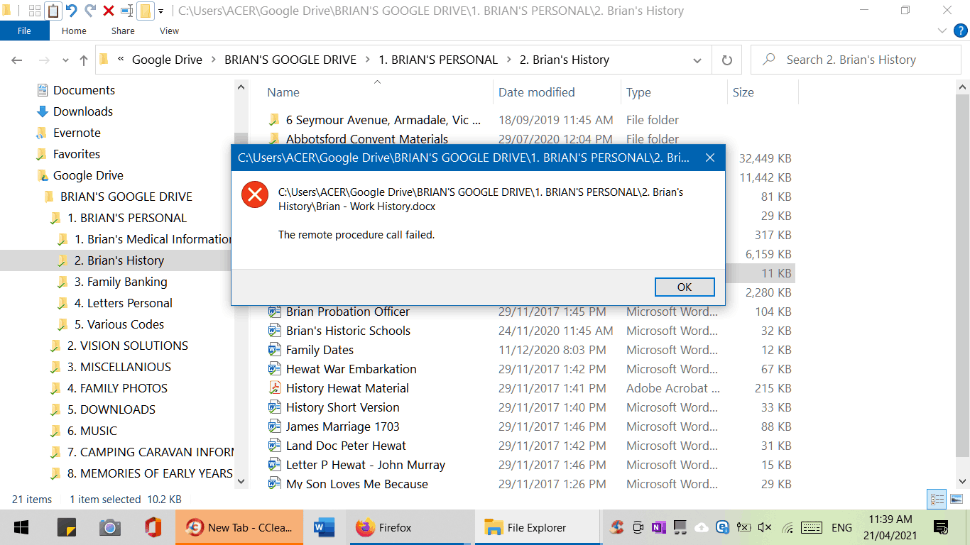Switch to the Share ribbon tab
This screenshot has height=545, width=970.
point(122,31)
